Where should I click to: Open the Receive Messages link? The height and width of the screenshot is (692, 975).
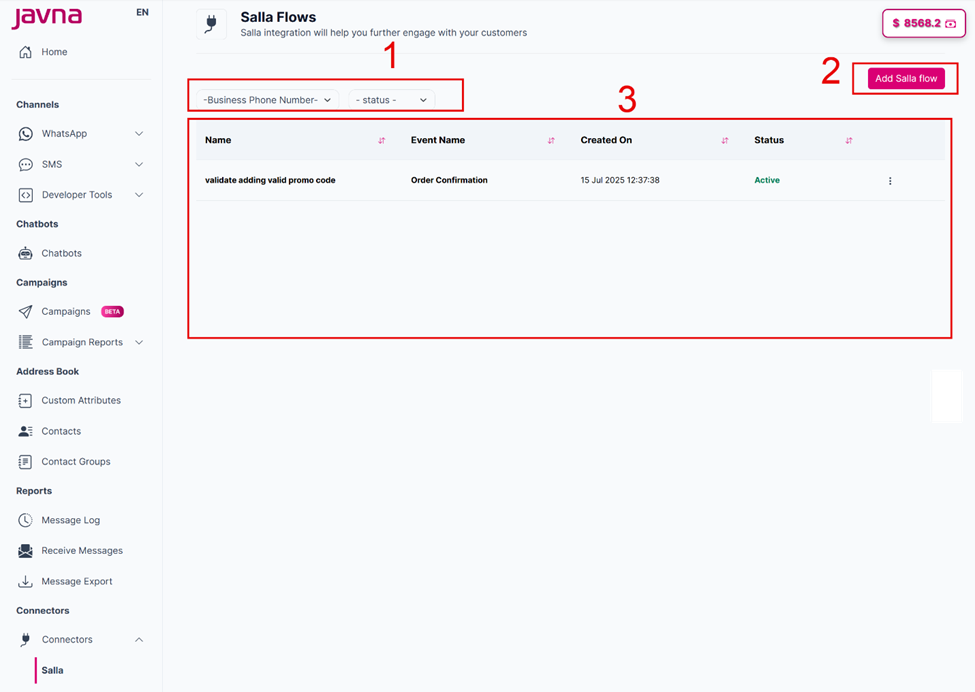pyautogui.click(x=82, y=551)
